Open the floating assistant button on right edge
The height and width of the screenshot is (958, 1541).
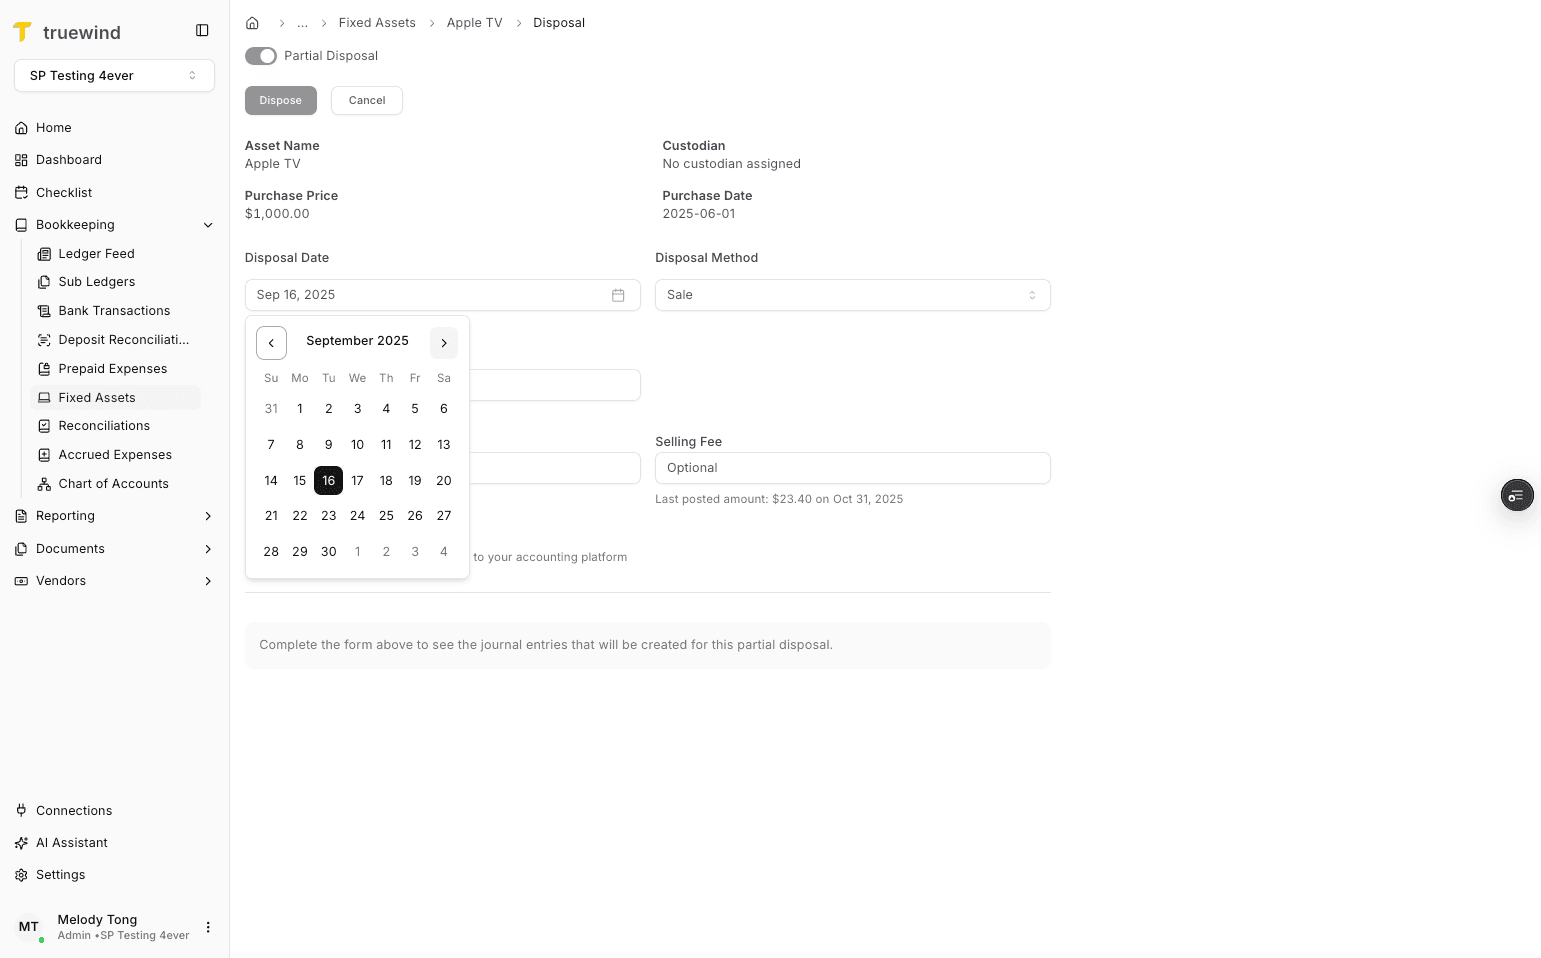click(x=1517, y=495)
